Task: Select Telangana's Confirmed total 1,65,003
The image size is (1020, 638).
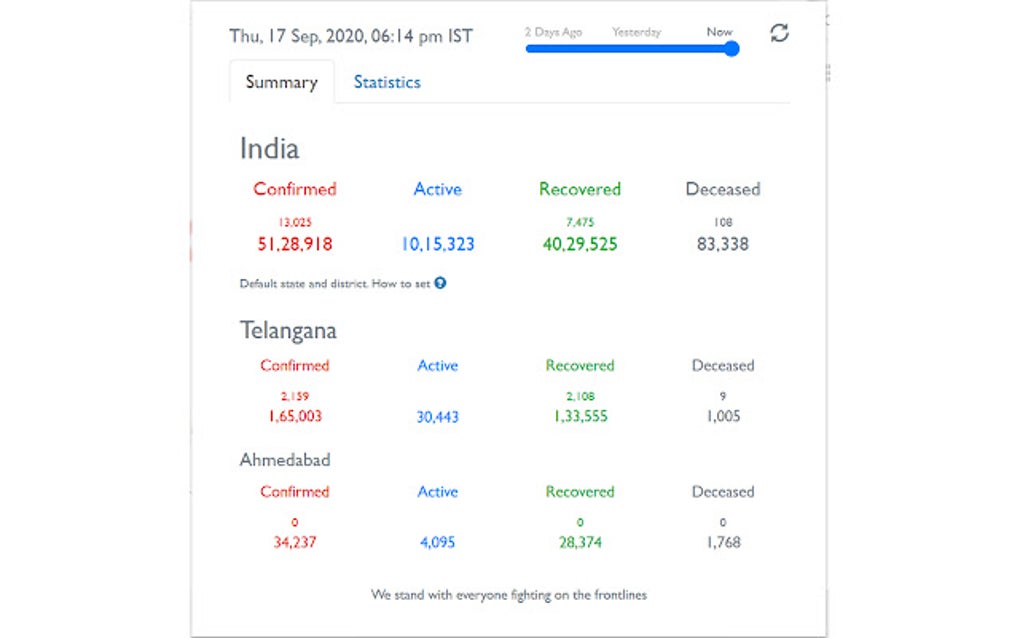Action: pos(294,416)
